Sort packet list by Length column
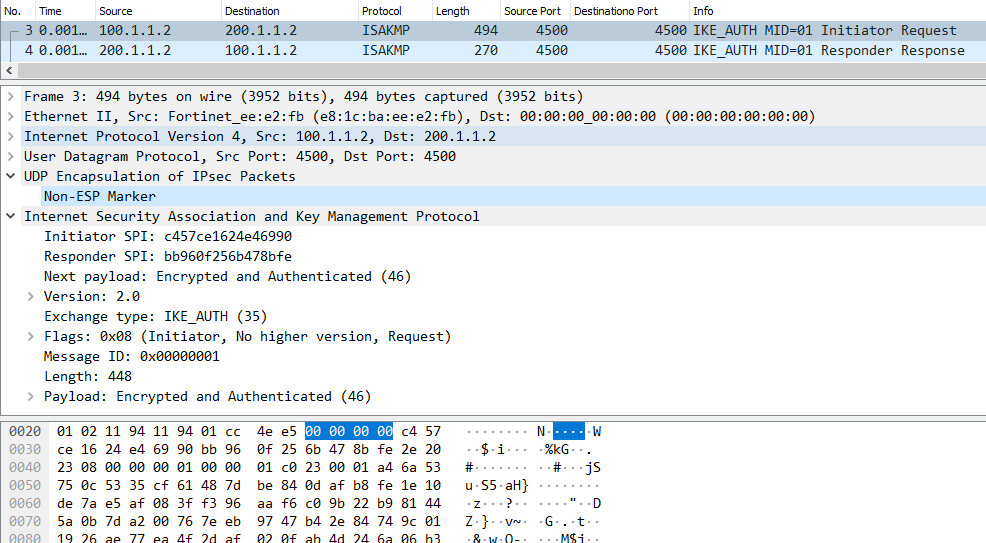 click(x=452, y=11)
